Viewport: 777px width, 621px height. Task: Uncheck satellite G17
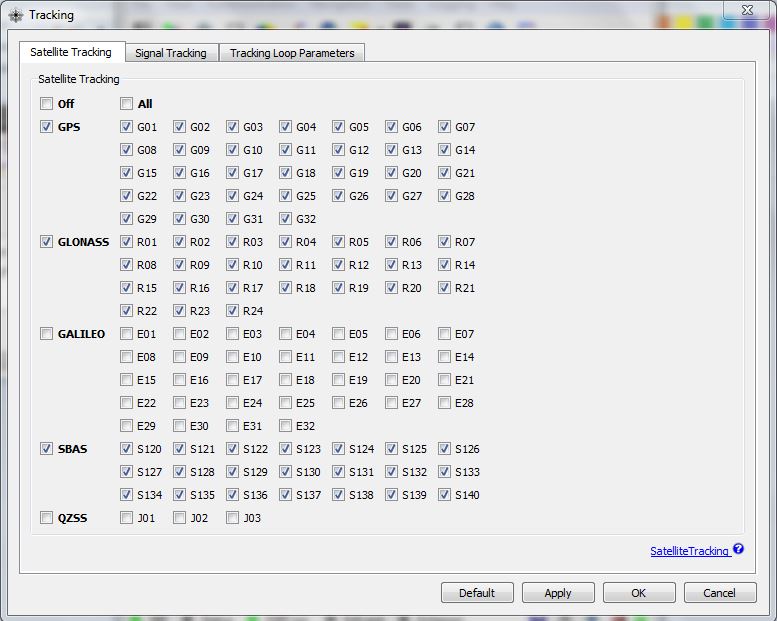[x=232, y=173]
